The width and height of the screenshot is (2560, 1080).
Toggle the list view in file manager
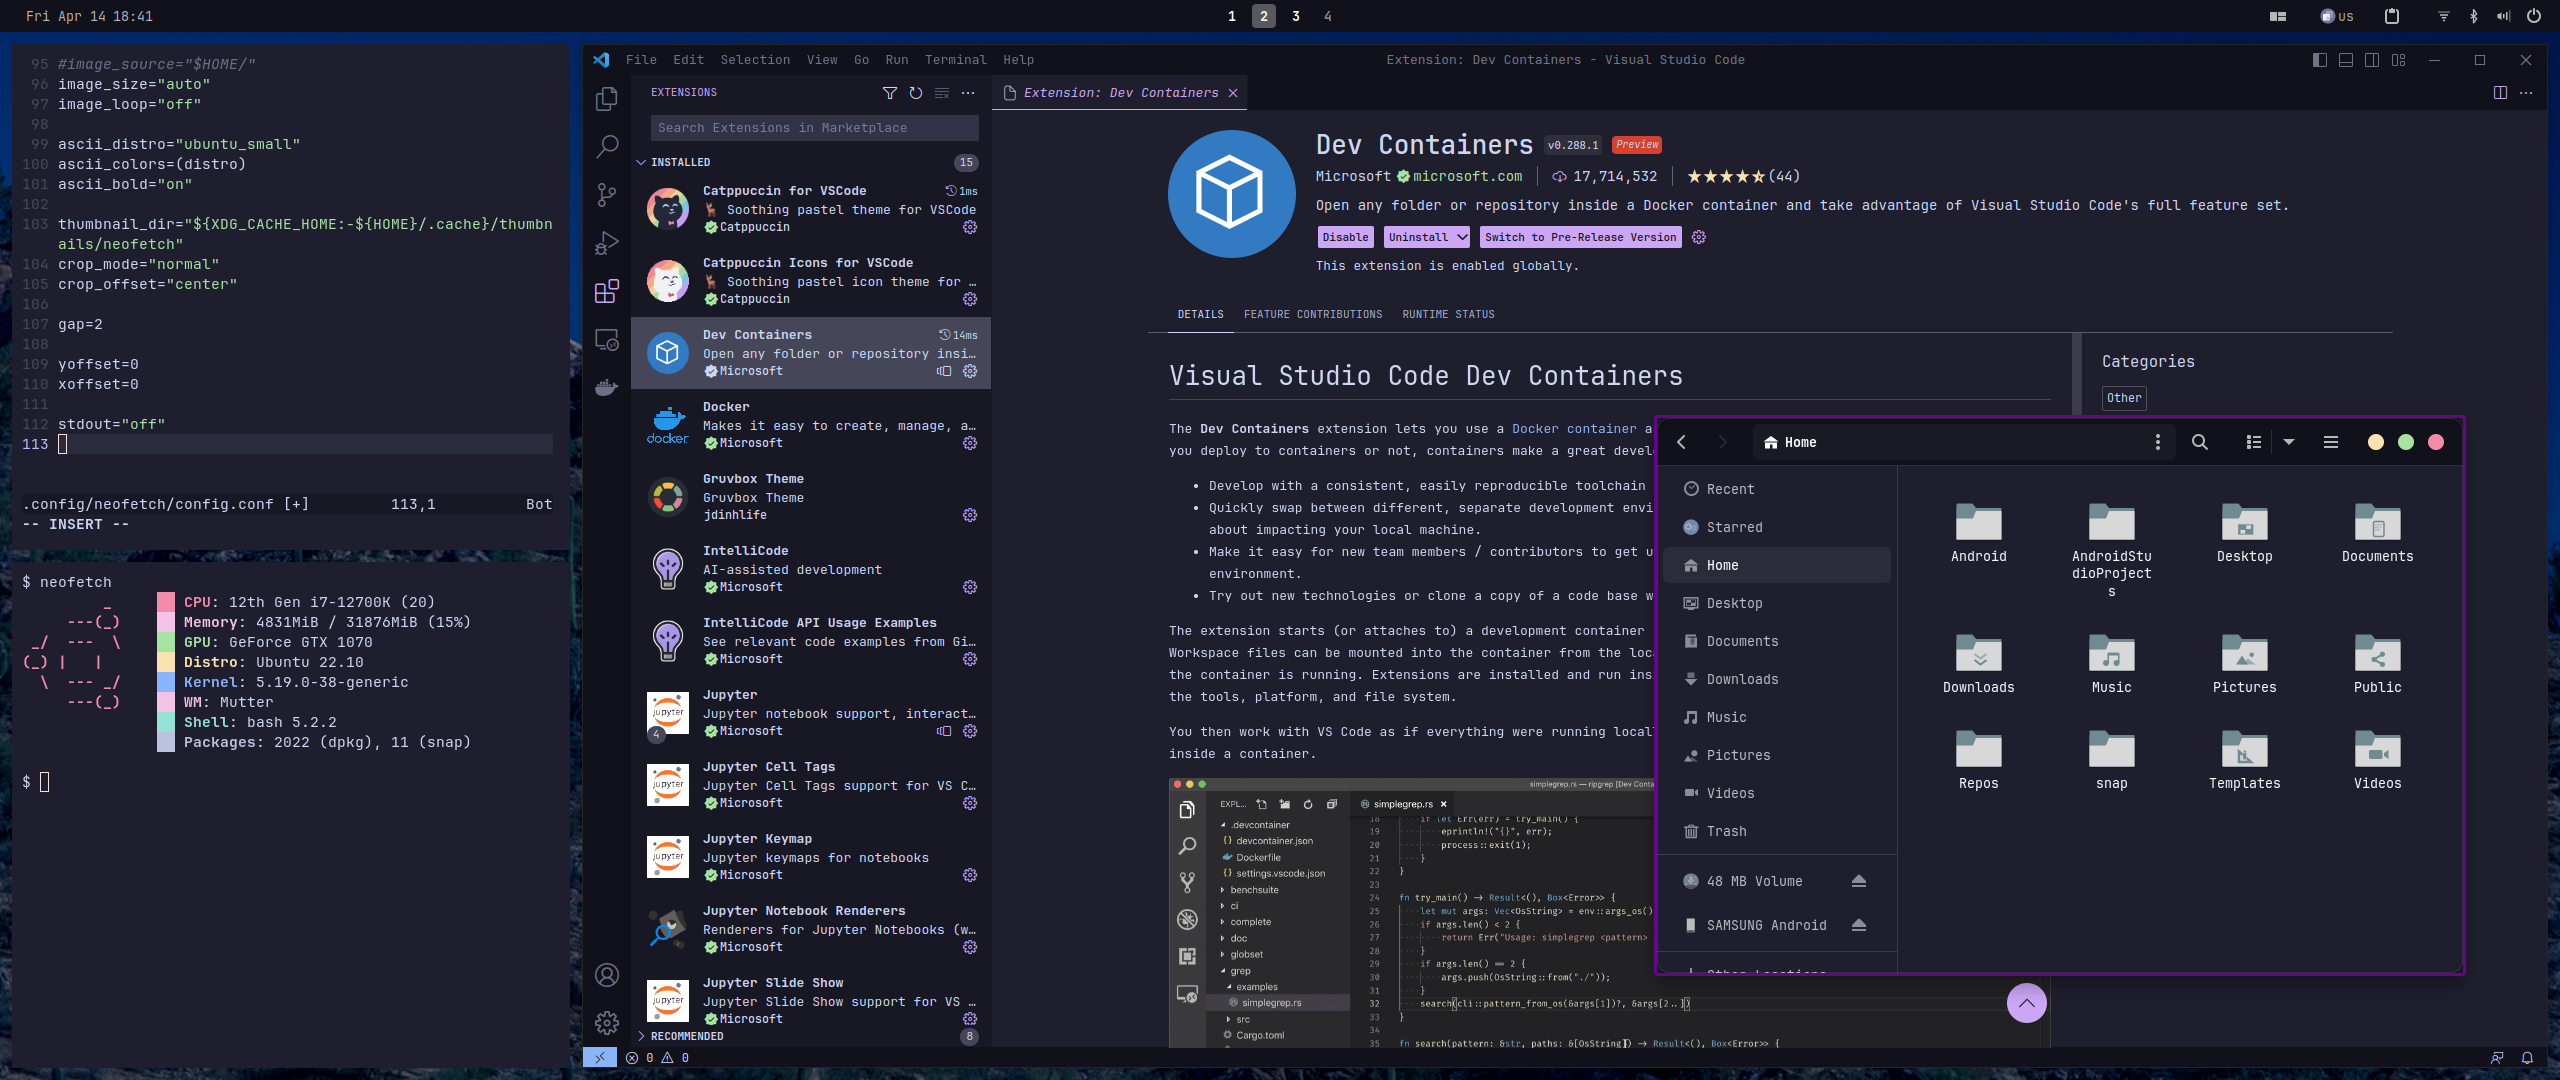click(x=2253, y=442)
